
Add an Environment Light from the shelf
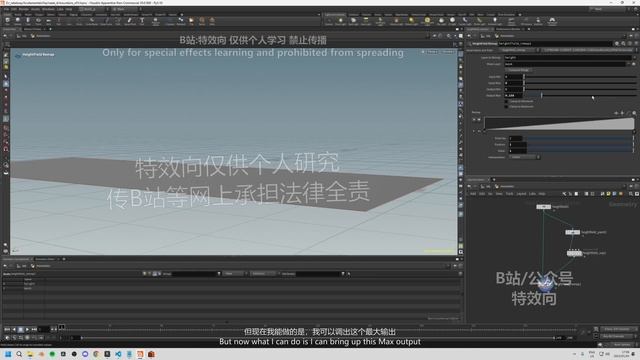tap(427, 21)
